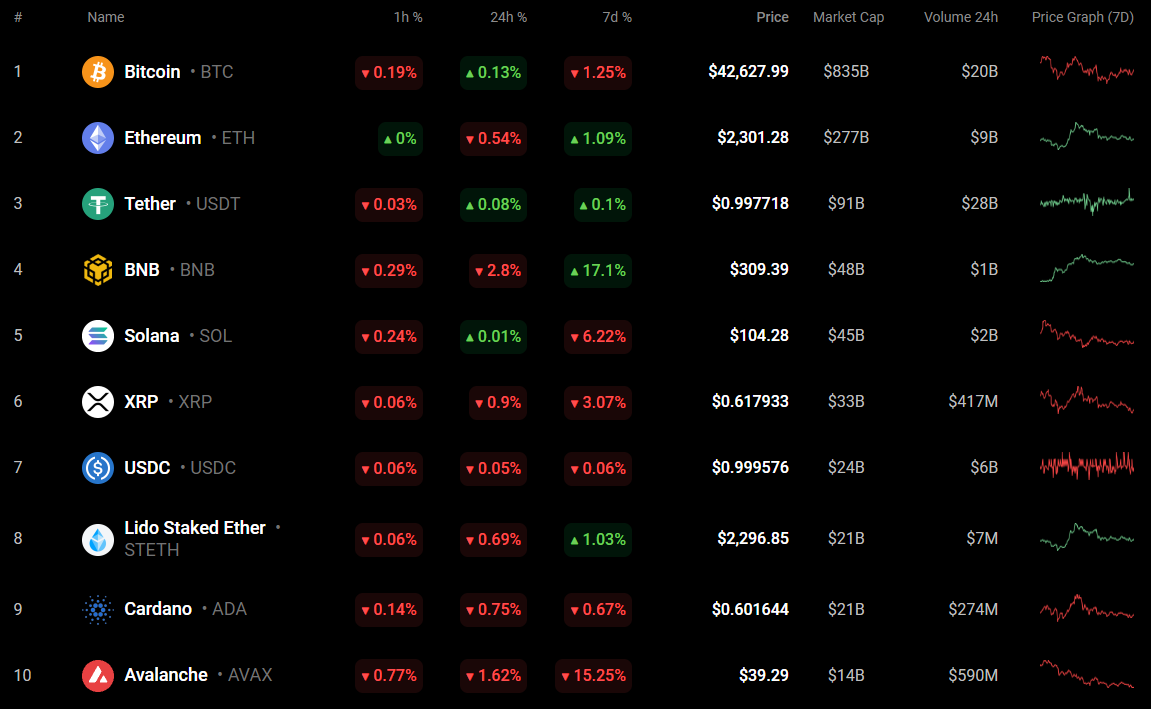Viewport: 1151px width, 709px height.
Task: Click the BNB yellow logo icon
Action: pos(98,270)
